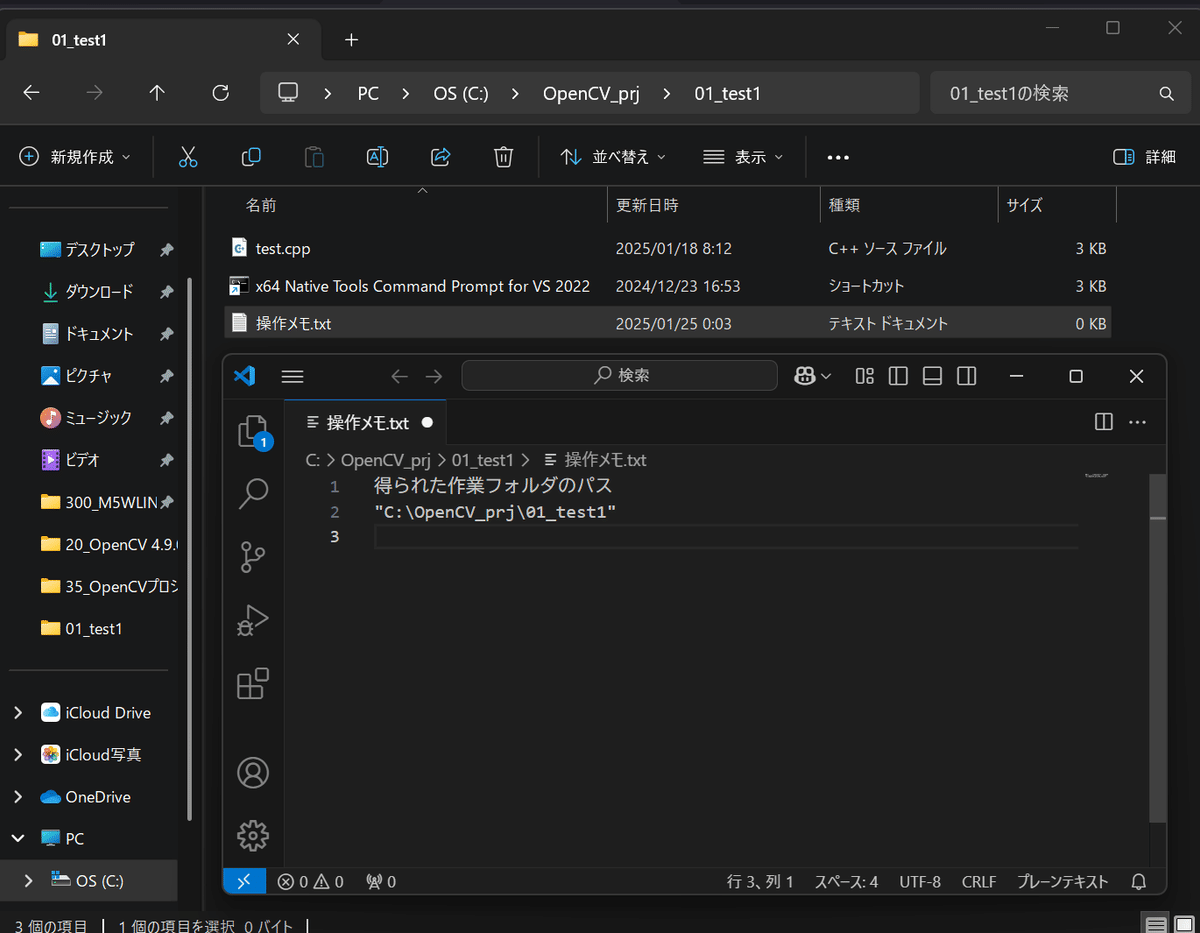Image resolution: width=1200 pixels, height=933 pixels.
Task: Open the 並べ替え sort dropdown
Action: (613, 157)
